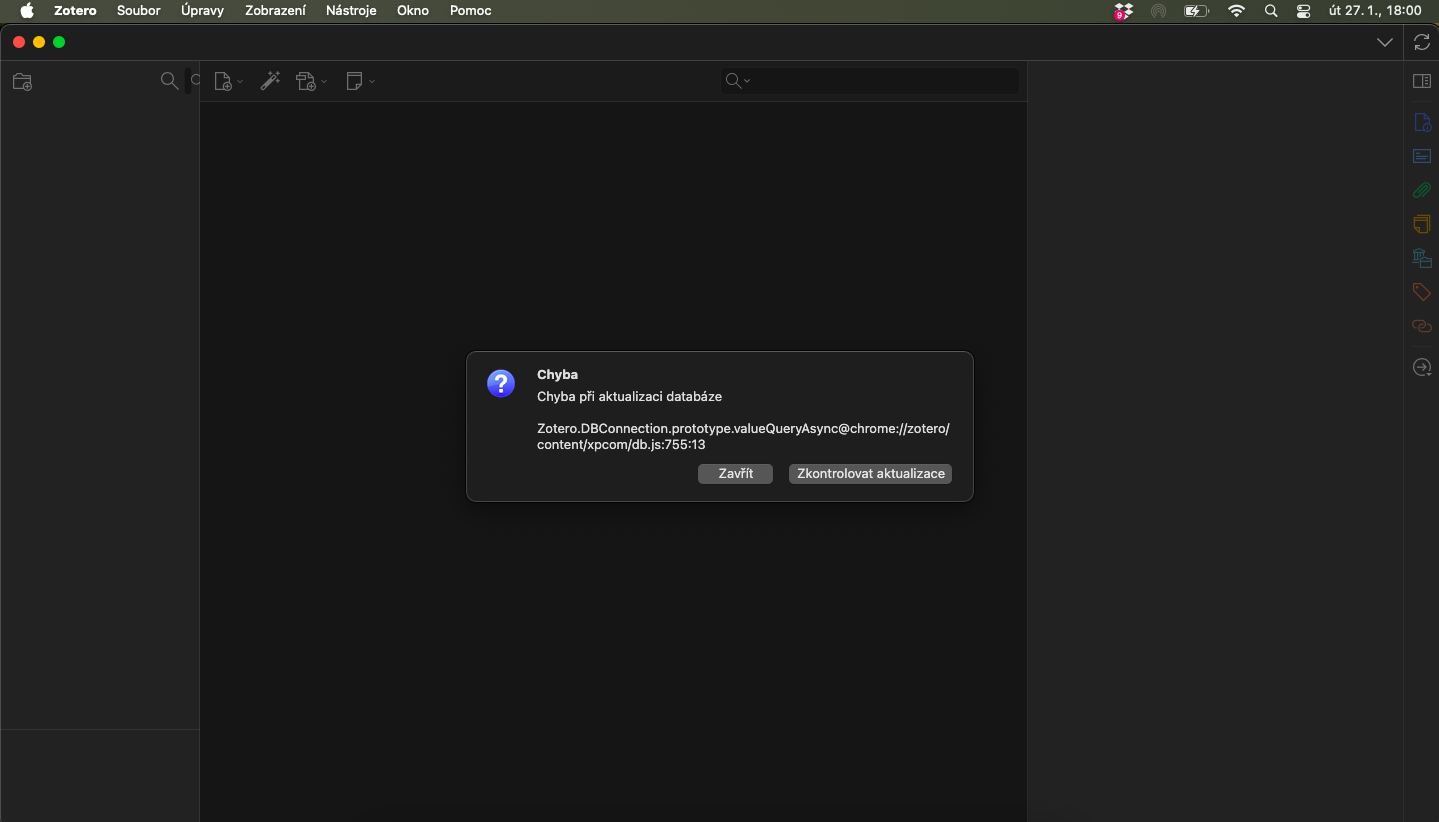This screenshot has width=1439, height=822.
Task: Open the Add Attachment icon
Action: (x=306, y=82)
